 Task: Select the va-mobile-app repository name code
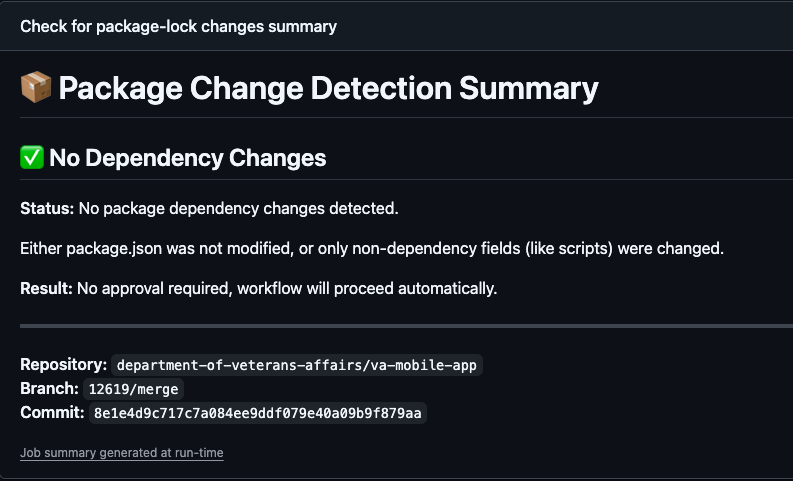click(298, 365)
